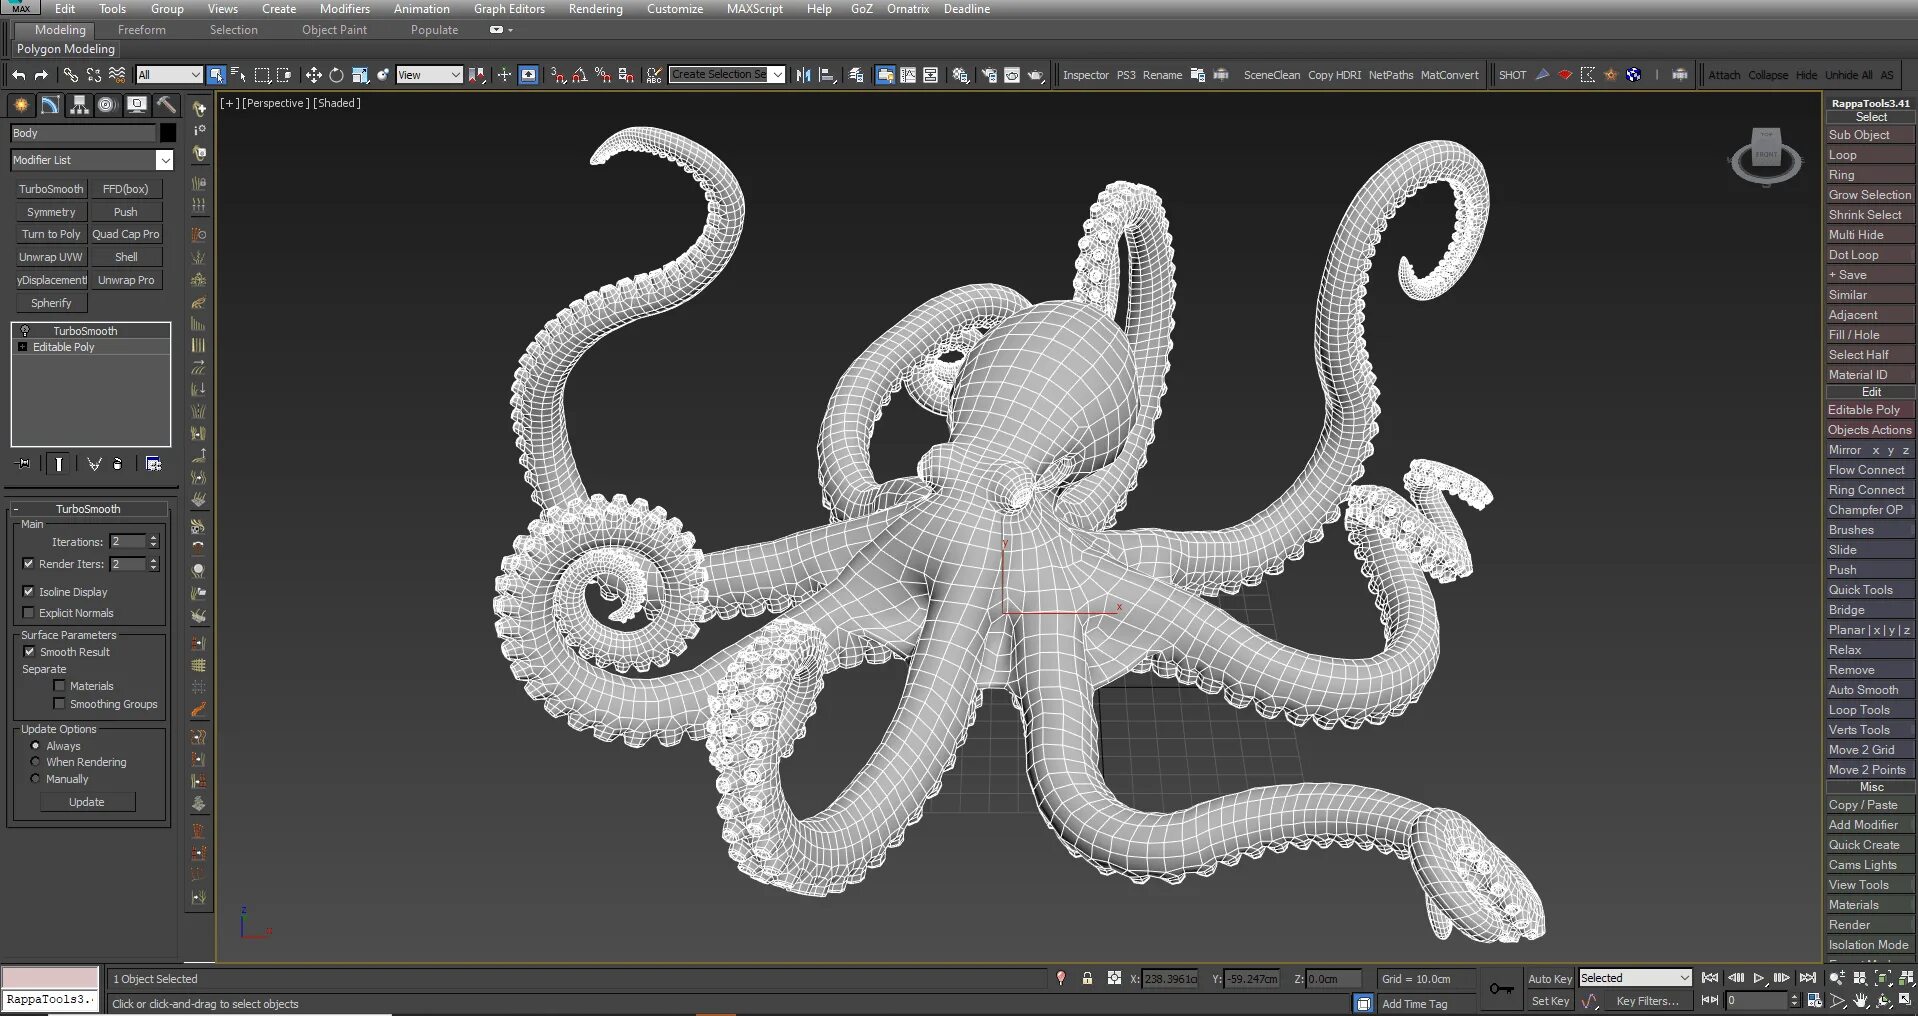Open the Modifier List dropdown
The image size is (1918, 1016).
pyautogui.click(x=164, y=160)
